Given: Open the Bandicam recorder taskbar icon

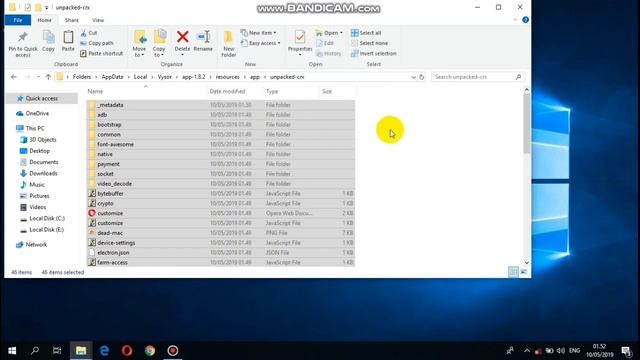Looking at the screenshot, I should [x=173, y=351].
